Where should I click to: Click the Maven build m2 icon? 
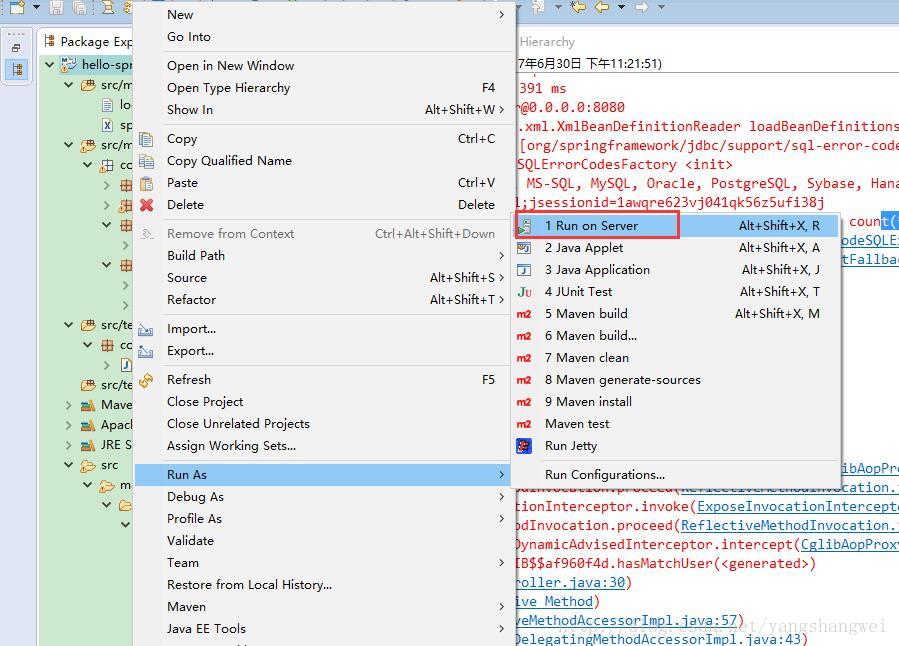pos(523,313)
